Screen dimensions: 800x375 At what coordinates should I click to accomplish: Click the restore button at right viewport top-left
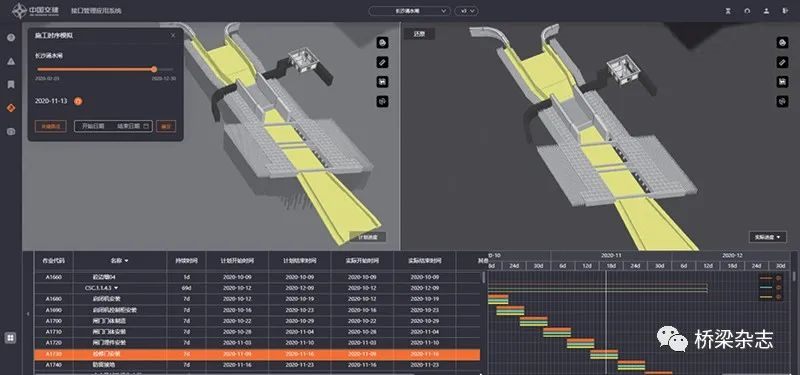tap(419, 34)
